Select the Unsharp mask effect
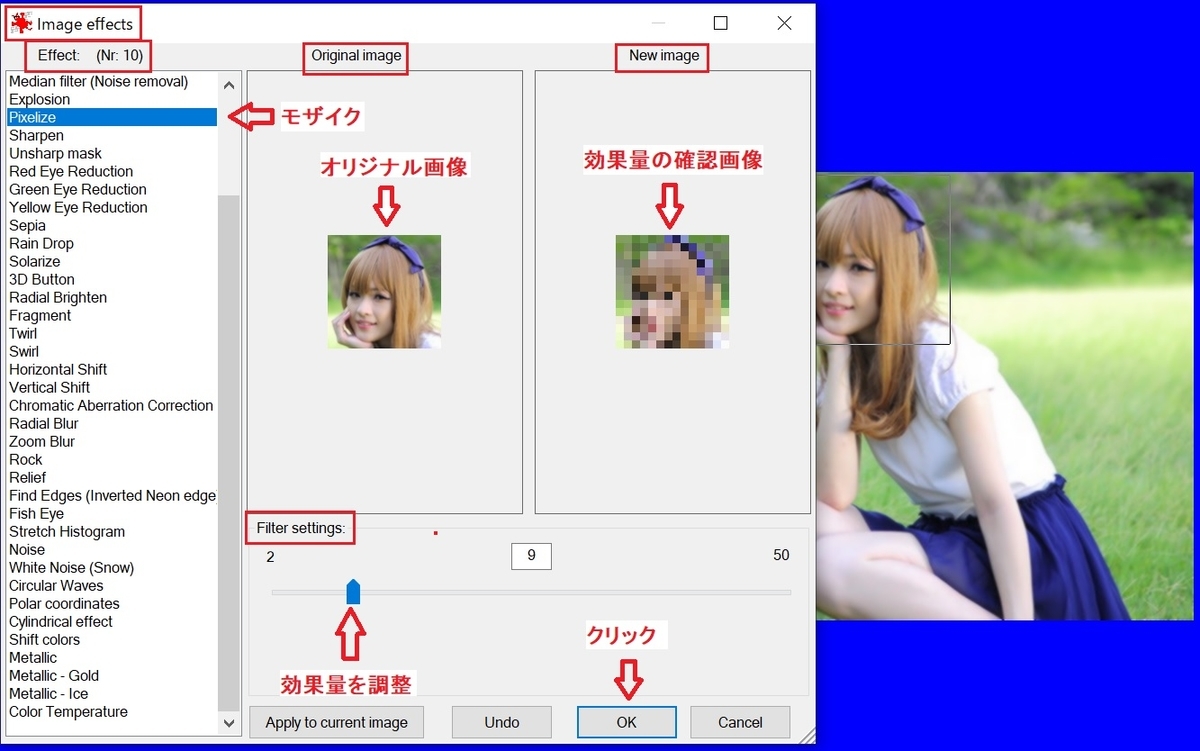 click(x=55, y=153)
